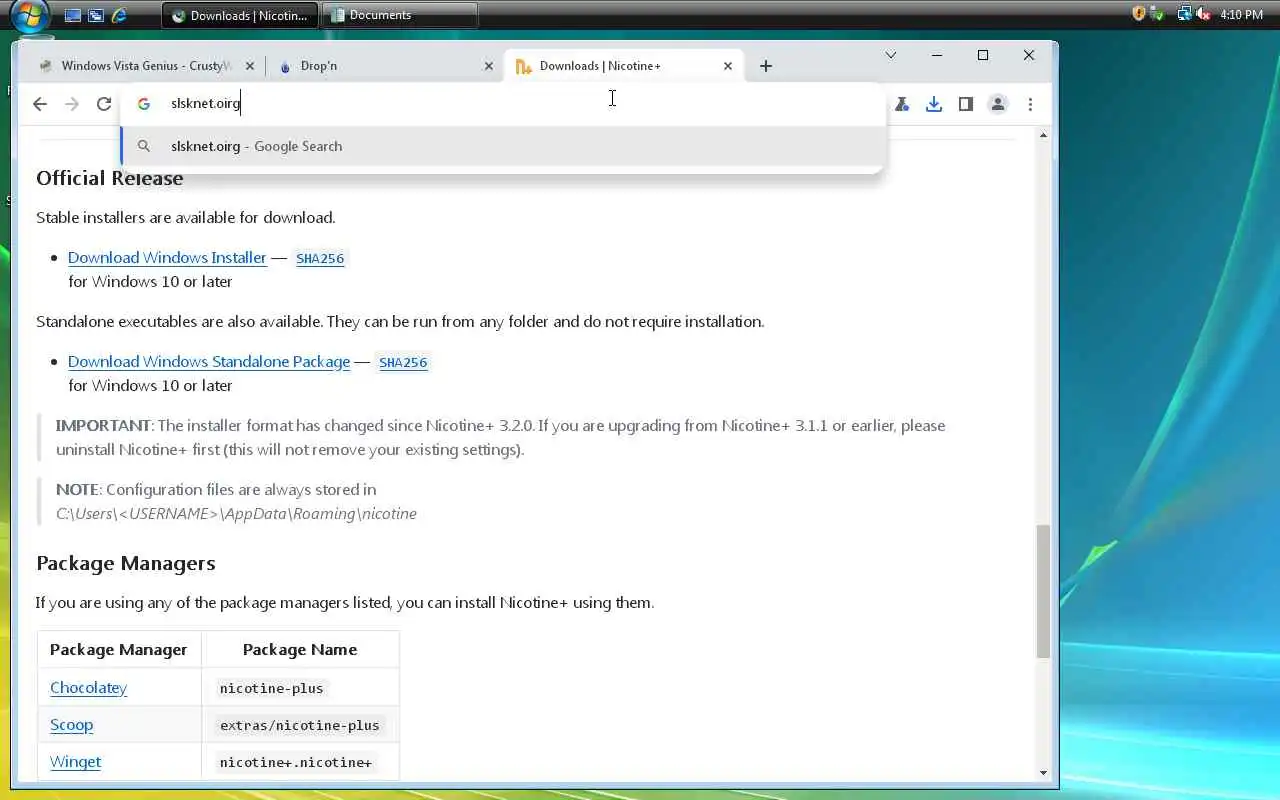Click the Show Desktop quick launch icon
Viewport: 1280px width, 800px height.
point(73,15)
